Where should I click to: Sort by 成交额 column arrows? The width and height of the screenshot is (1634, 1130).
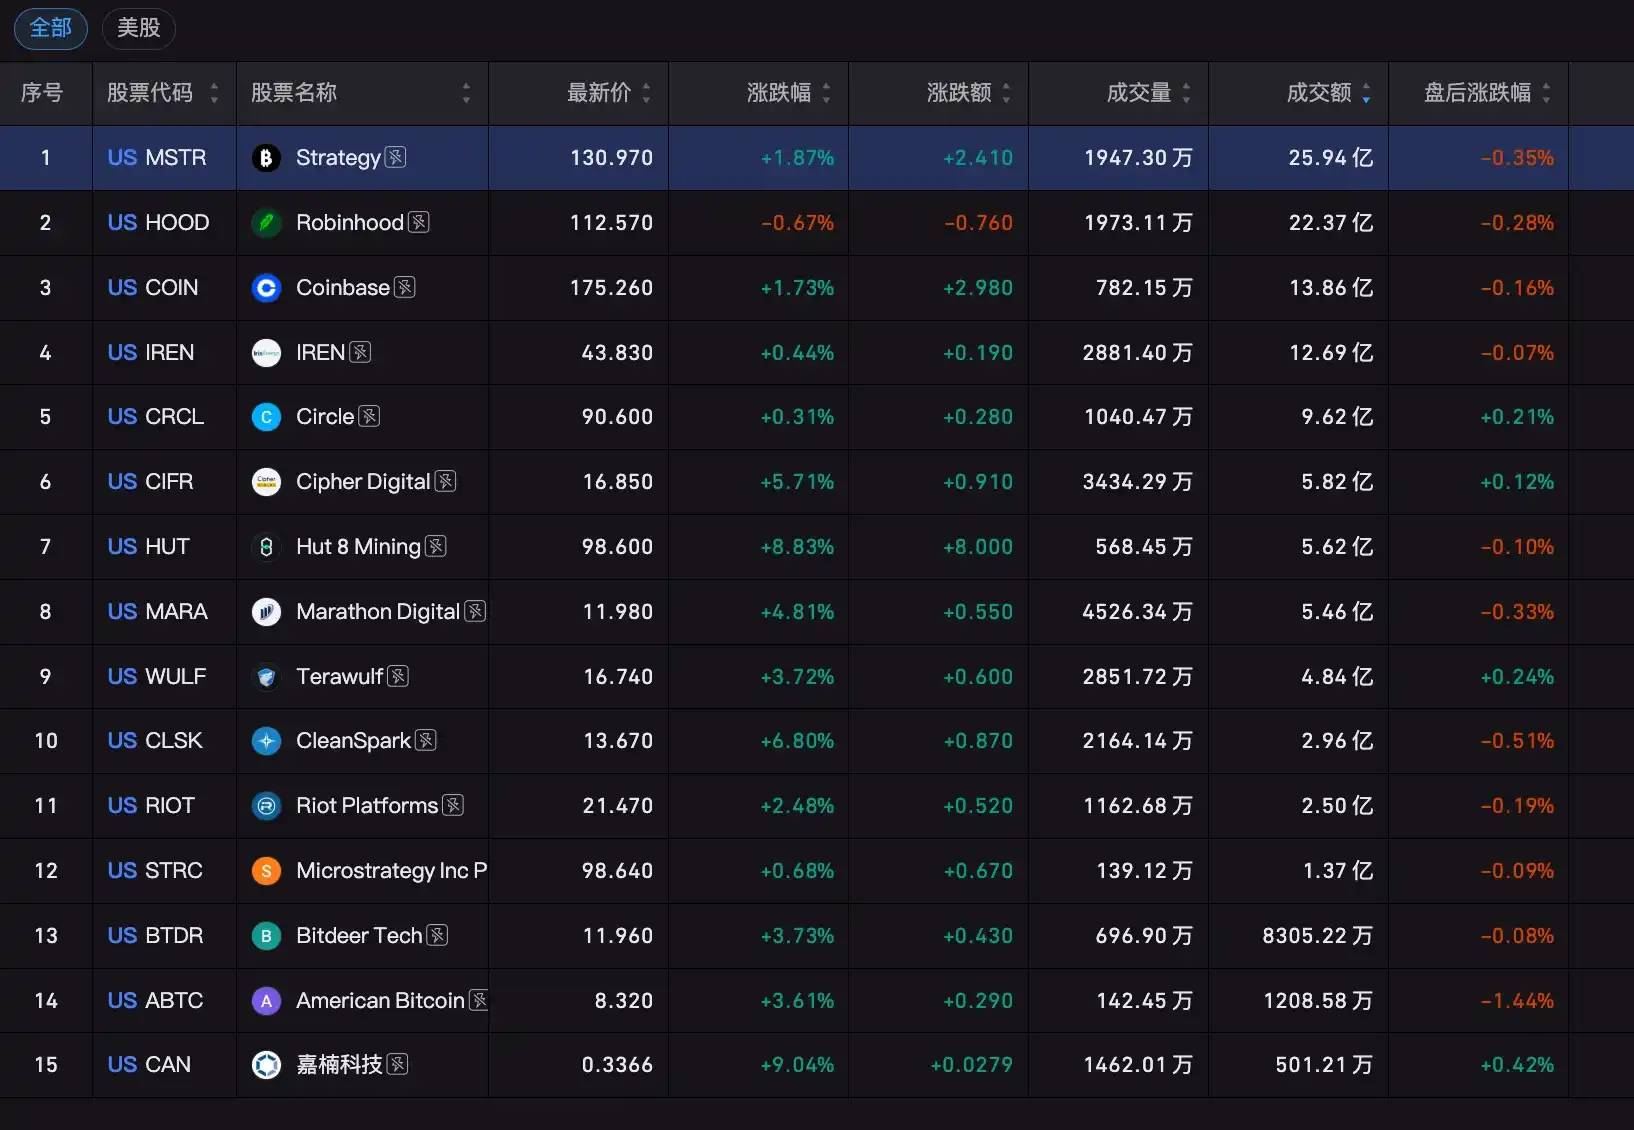1366,93
